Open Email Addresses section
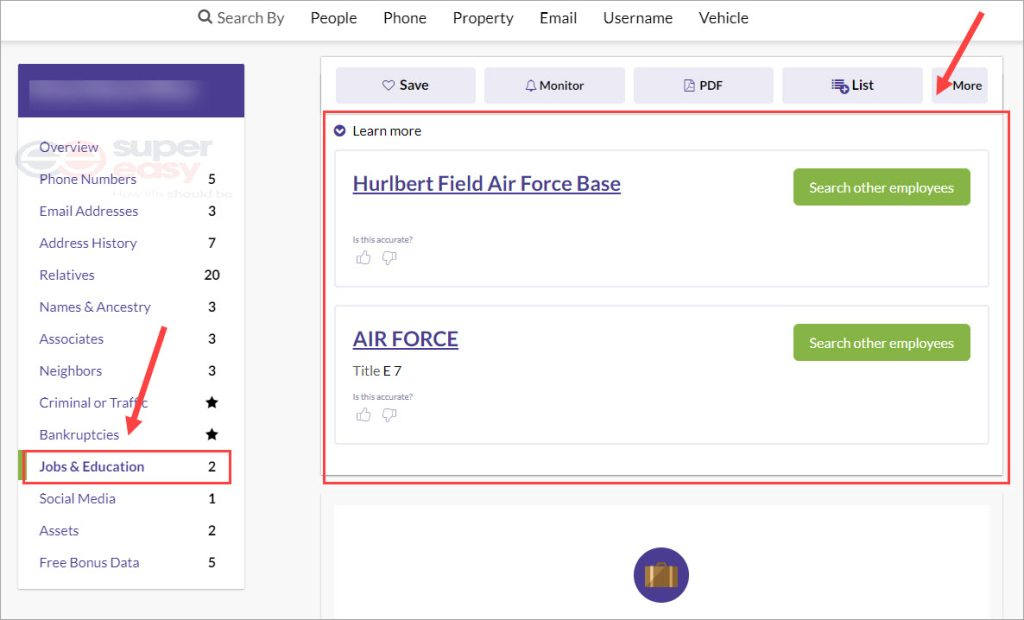This screenshot has width=1024, height=620. [x=89, y=211]
